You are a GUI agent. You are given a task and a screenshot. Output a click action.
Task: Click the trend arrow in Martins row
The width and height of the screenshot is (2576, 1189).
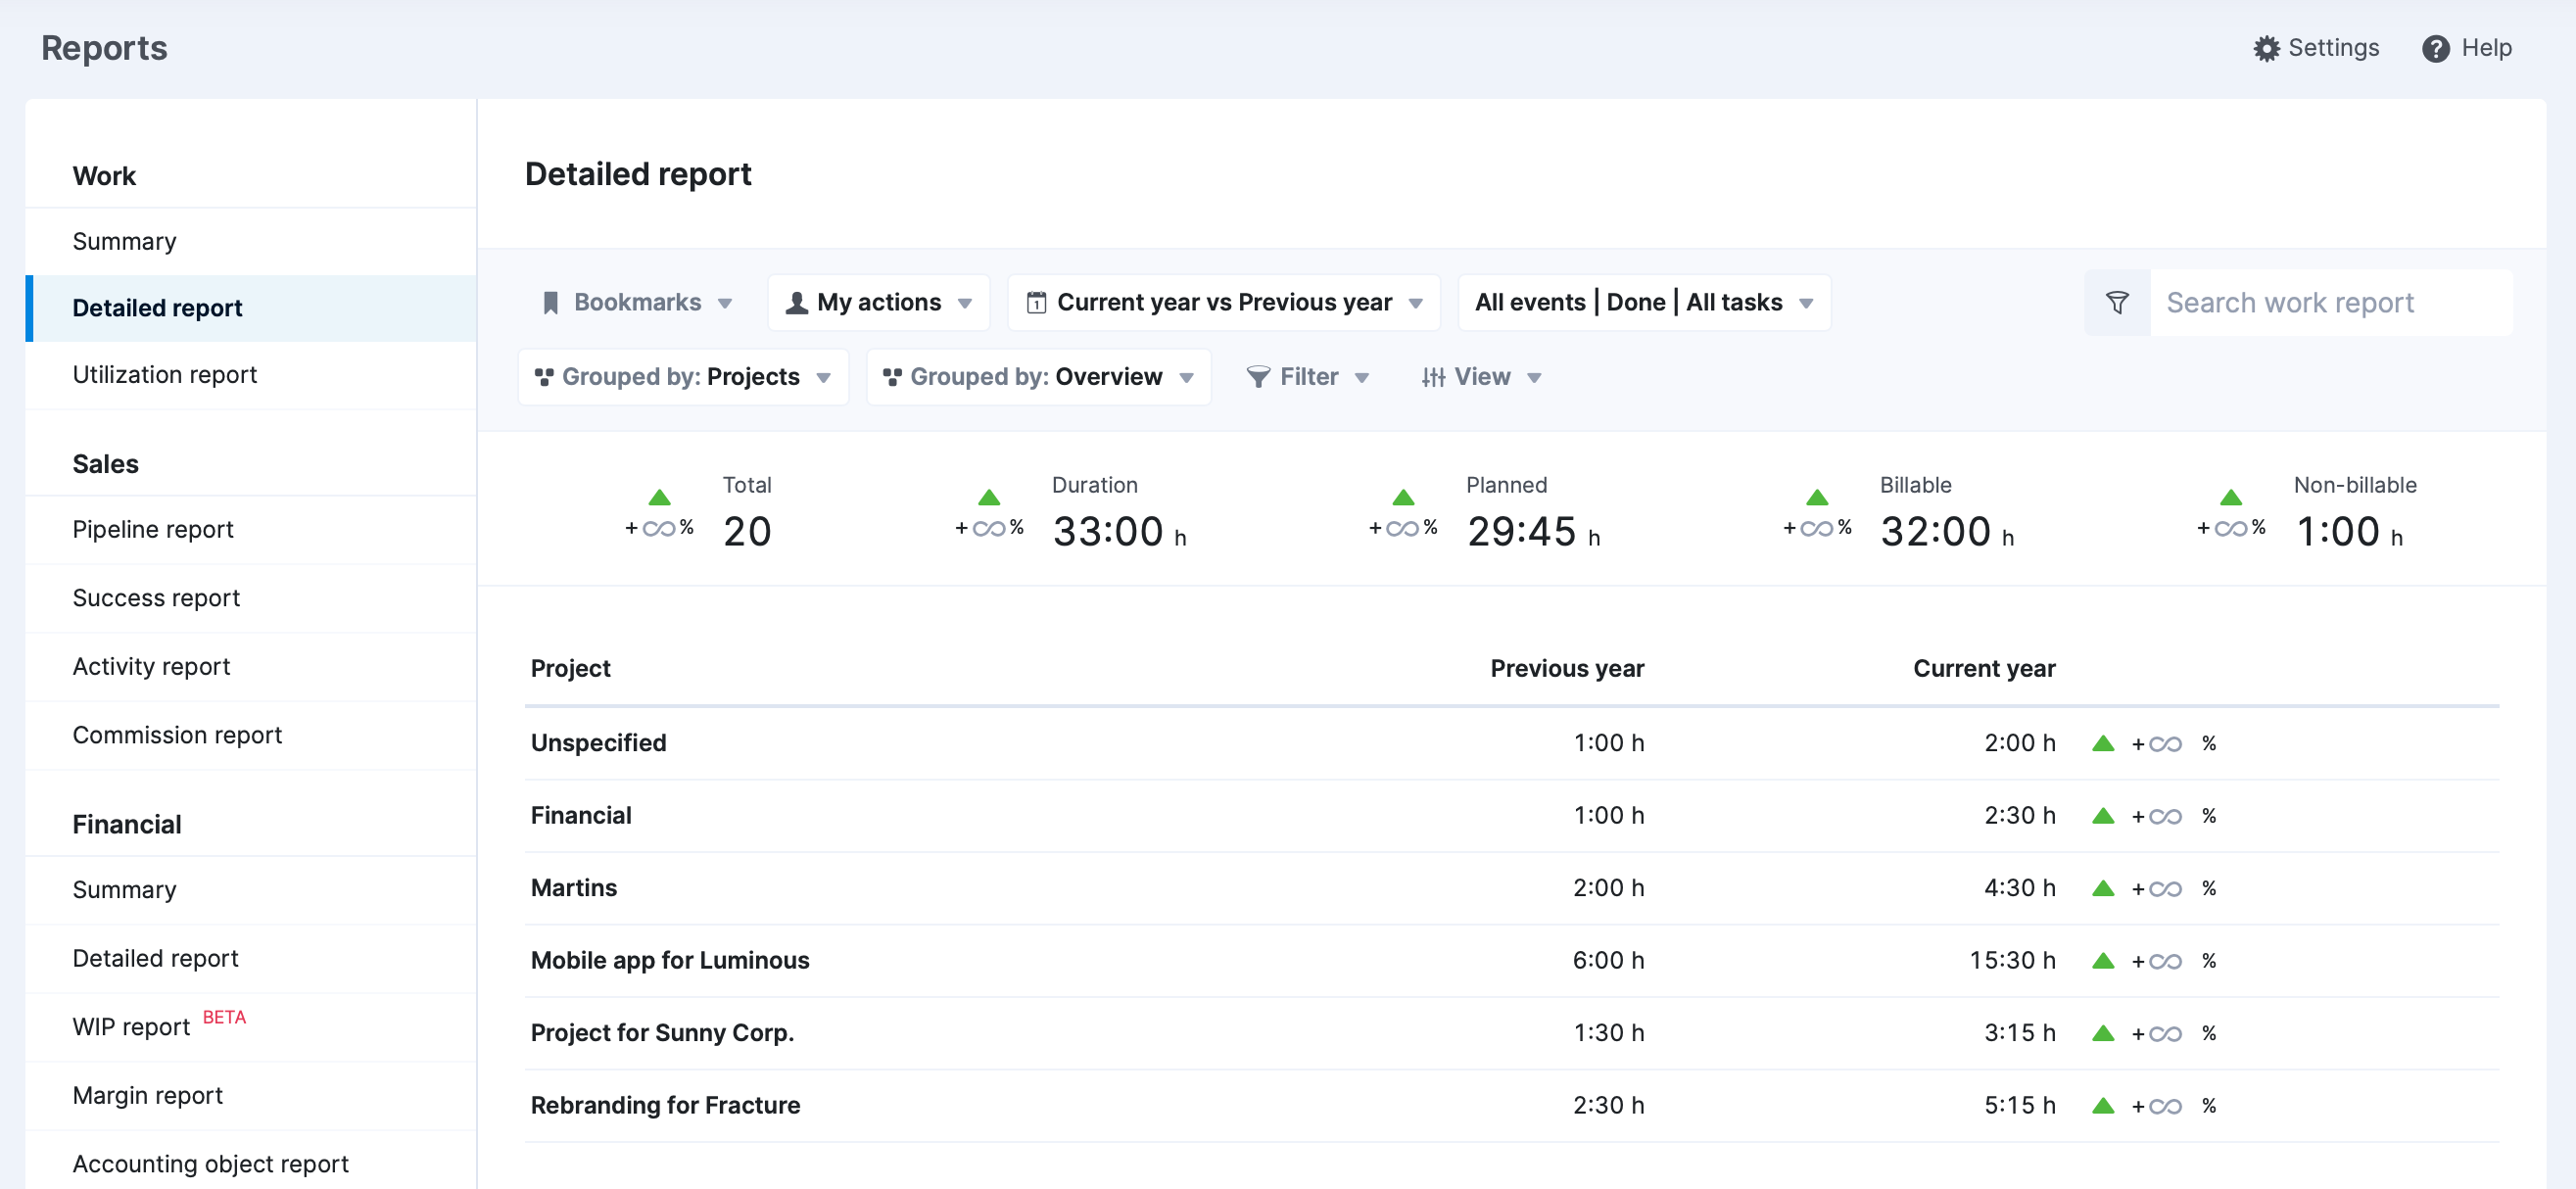[2102, 888]
